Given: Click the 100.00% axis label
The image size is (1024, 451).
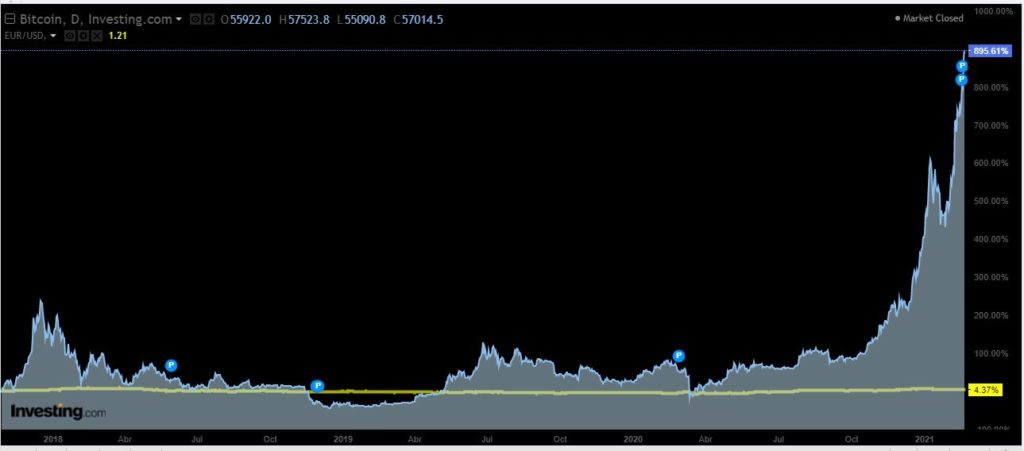Looking at the screenshot, I should pyautogui.click(x=991, y=353).
